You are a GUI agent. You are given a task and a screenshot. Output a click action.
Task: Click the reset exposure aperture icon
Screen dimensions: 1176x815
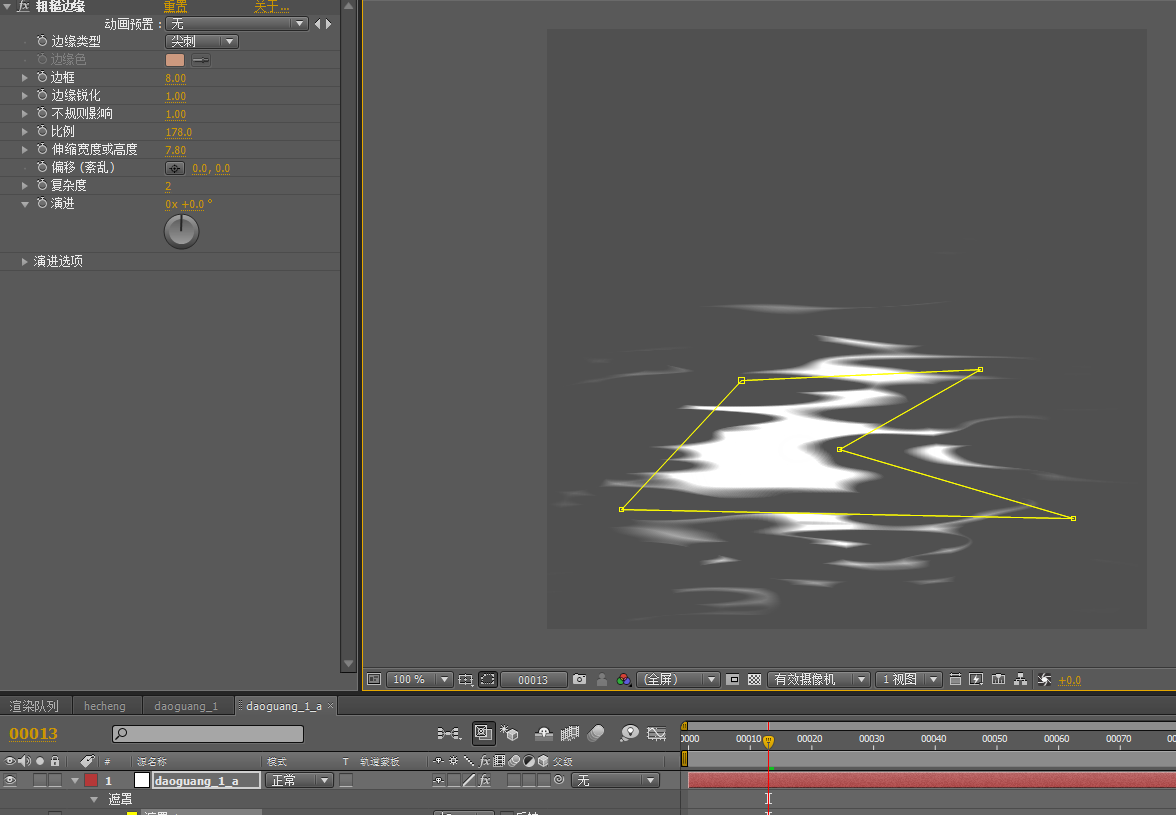[1044, 679]
